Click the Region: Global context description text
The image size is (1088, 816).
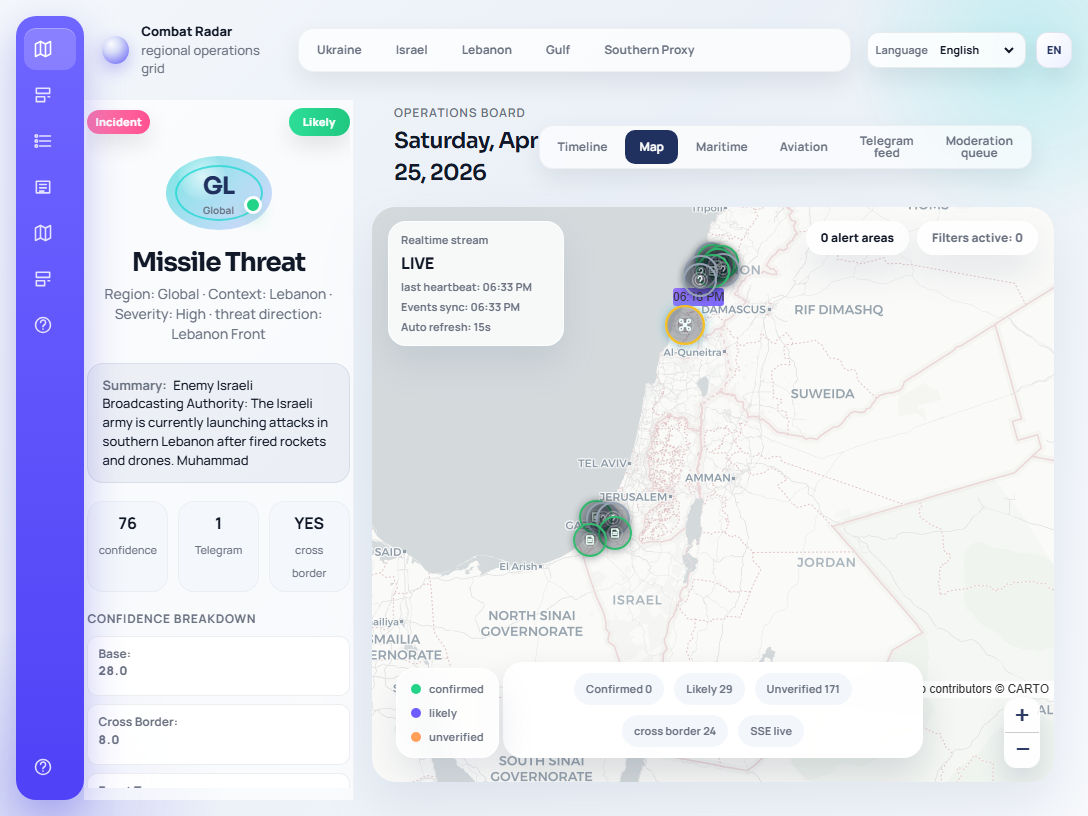point(219,314)
